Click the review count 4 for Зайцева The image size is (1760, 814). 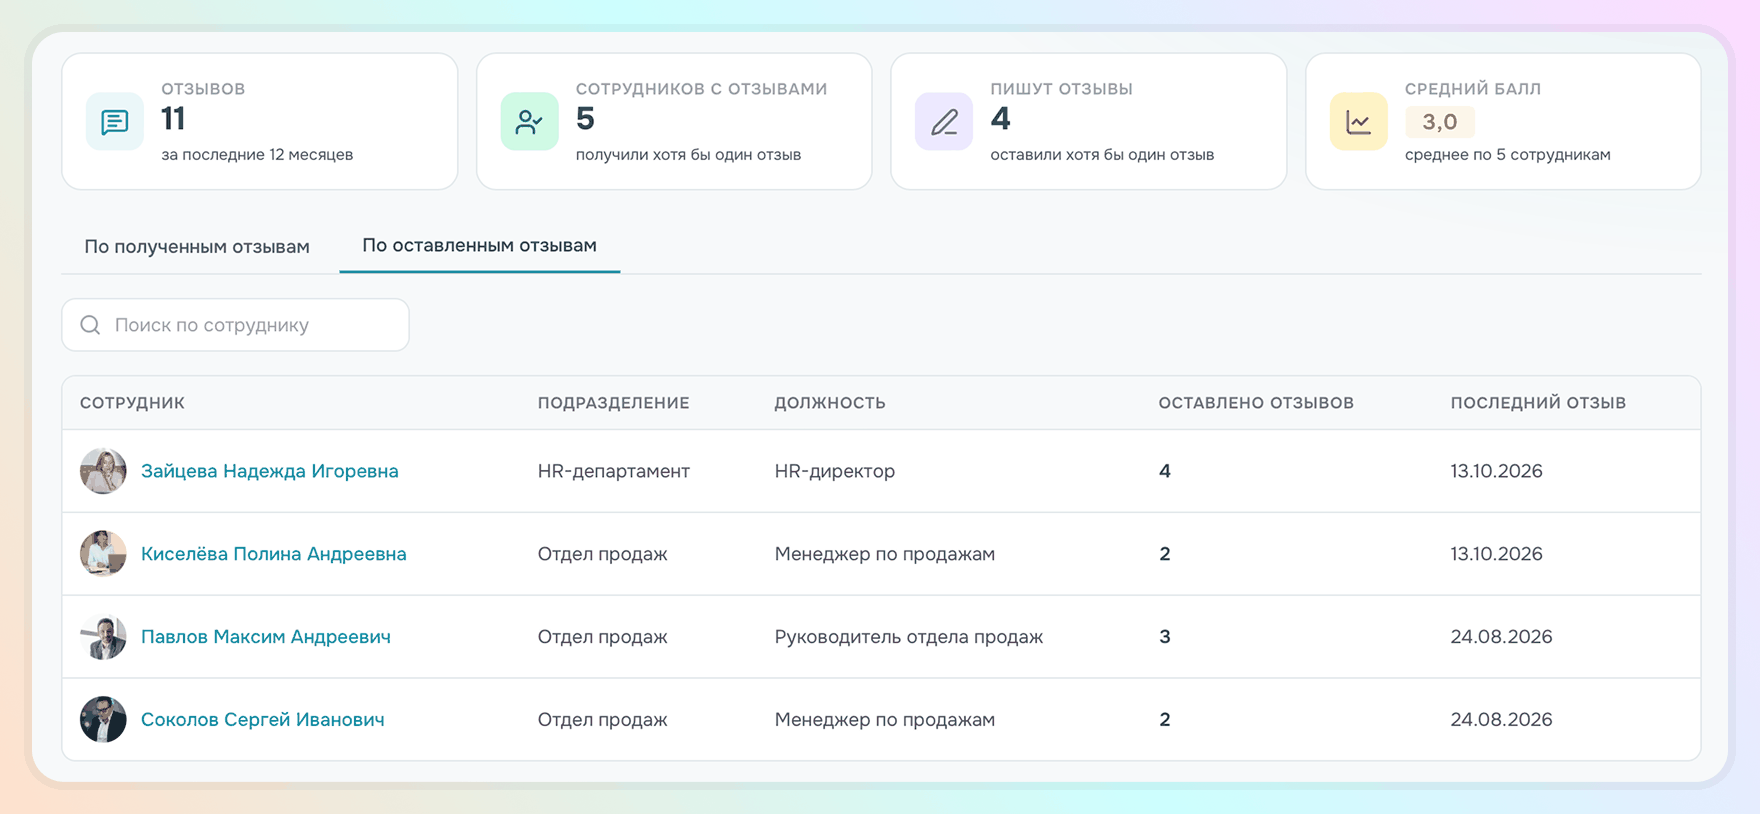click(x=1165, y=471)
